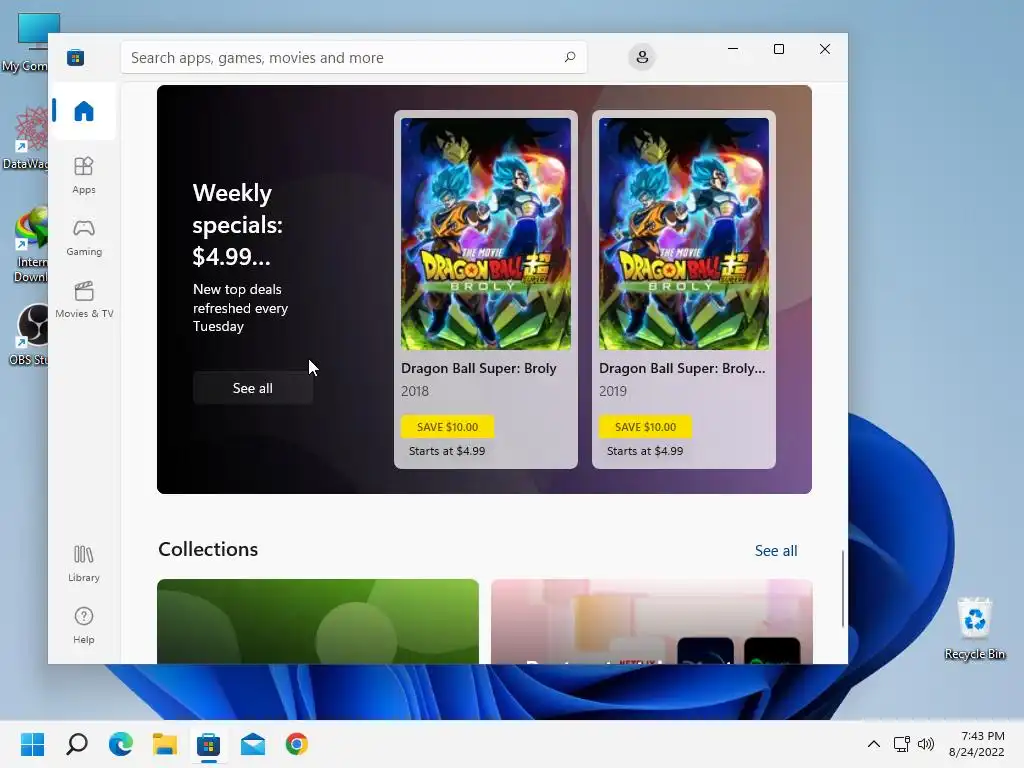Open the Gaming section
Screen dimensions: 1024x768
[84, 238]
